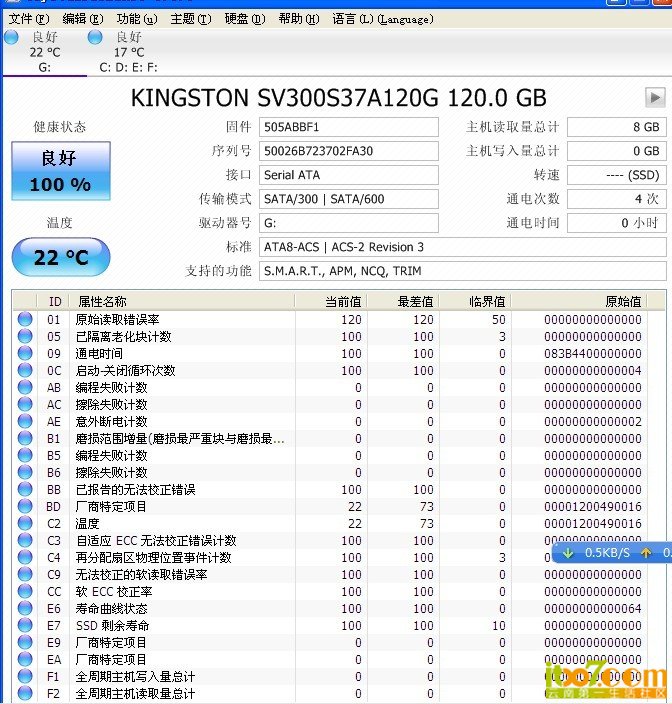The image size is (672, 704).
Task: Click the 当前值 column header
Action: pos(331,301)
